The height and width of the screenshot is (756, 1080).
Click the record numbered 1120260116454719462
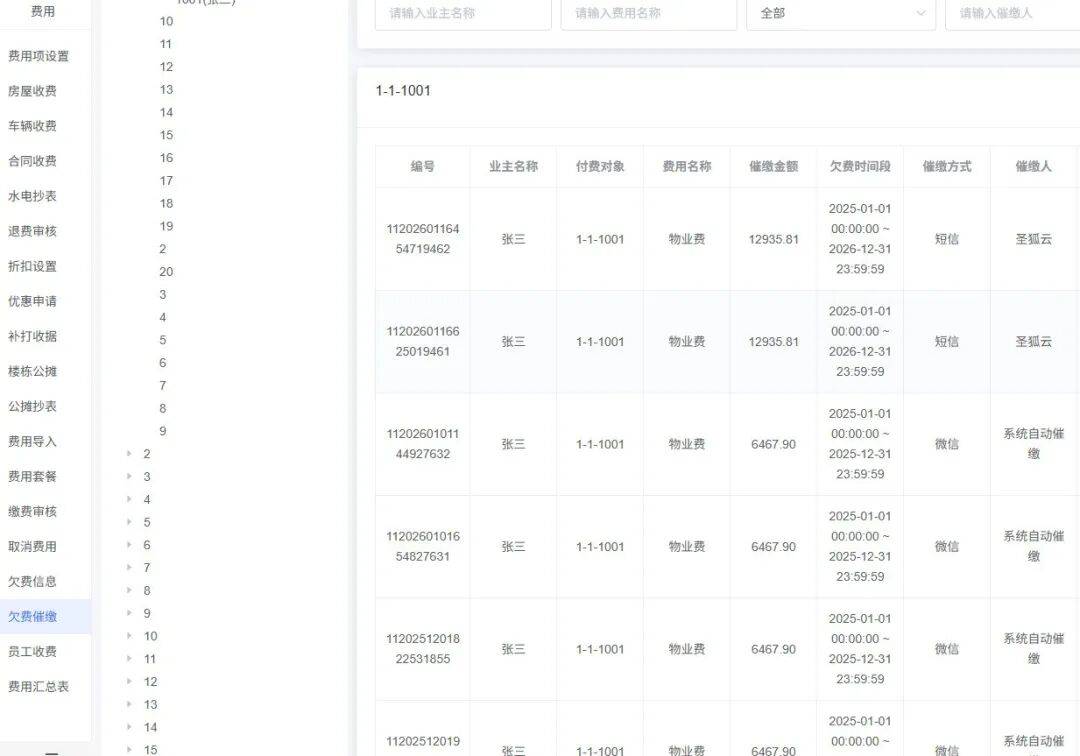coord(423,239)
